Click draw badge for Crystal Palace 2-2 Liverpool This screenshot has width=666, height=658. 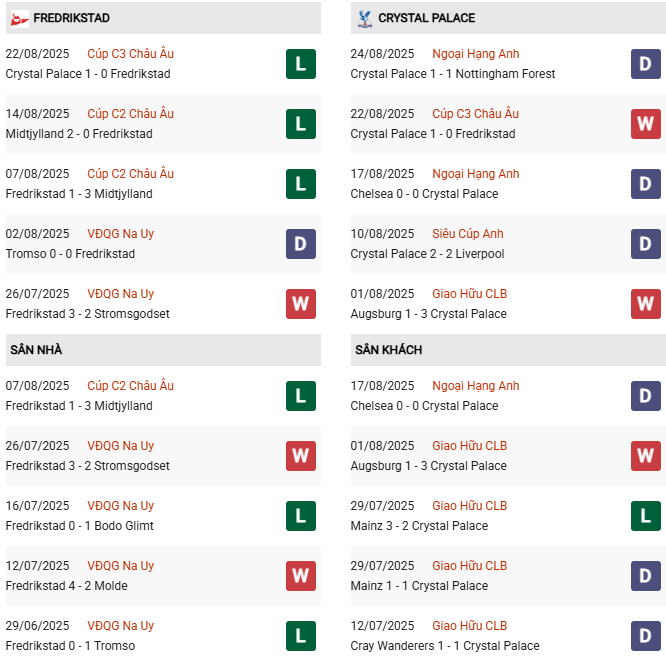coord(645,244)
